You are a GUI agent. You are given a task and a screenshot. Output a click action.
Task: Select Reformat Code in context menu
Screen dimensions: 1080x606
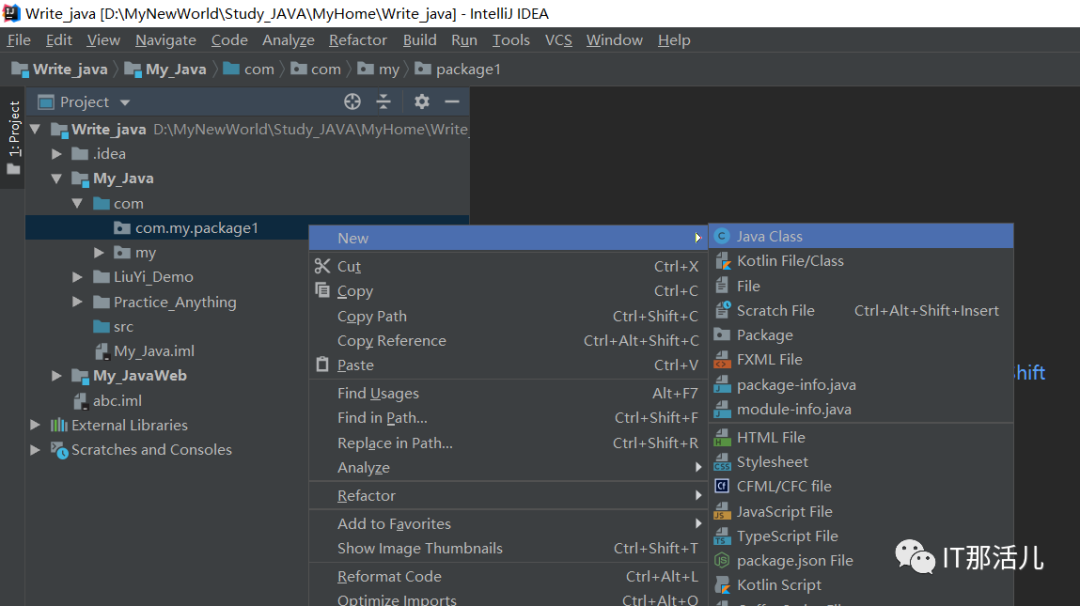pos(508,576)
